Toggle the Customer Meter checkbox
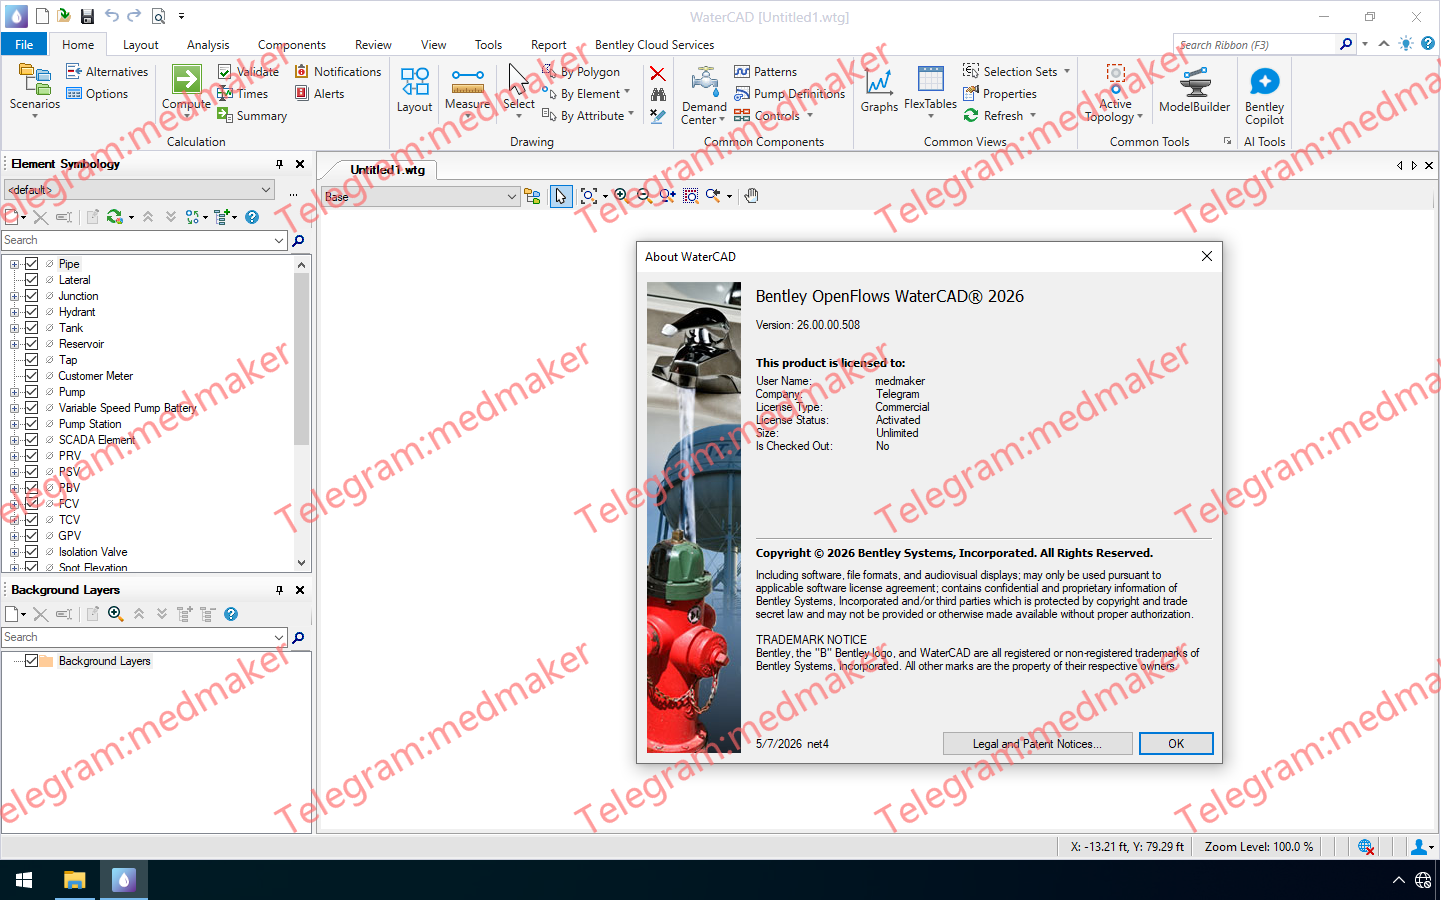 pos(31,376)
